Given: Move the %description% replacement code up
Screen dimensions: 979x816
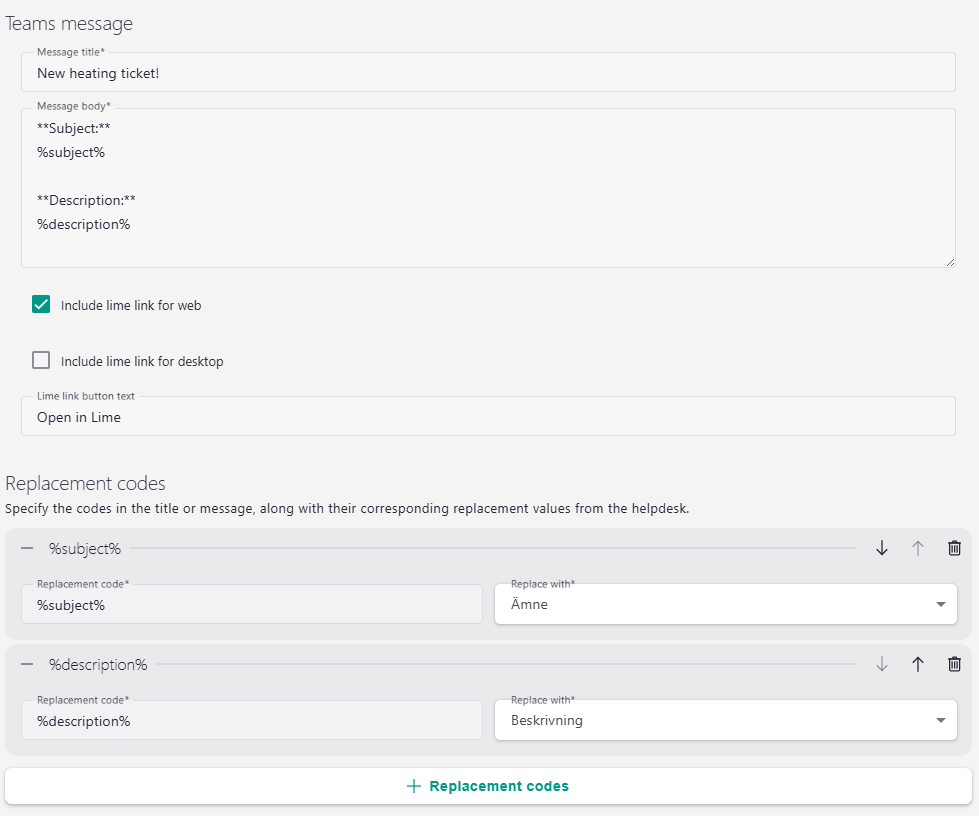Looking at the screenshot, I should point(918,664).
